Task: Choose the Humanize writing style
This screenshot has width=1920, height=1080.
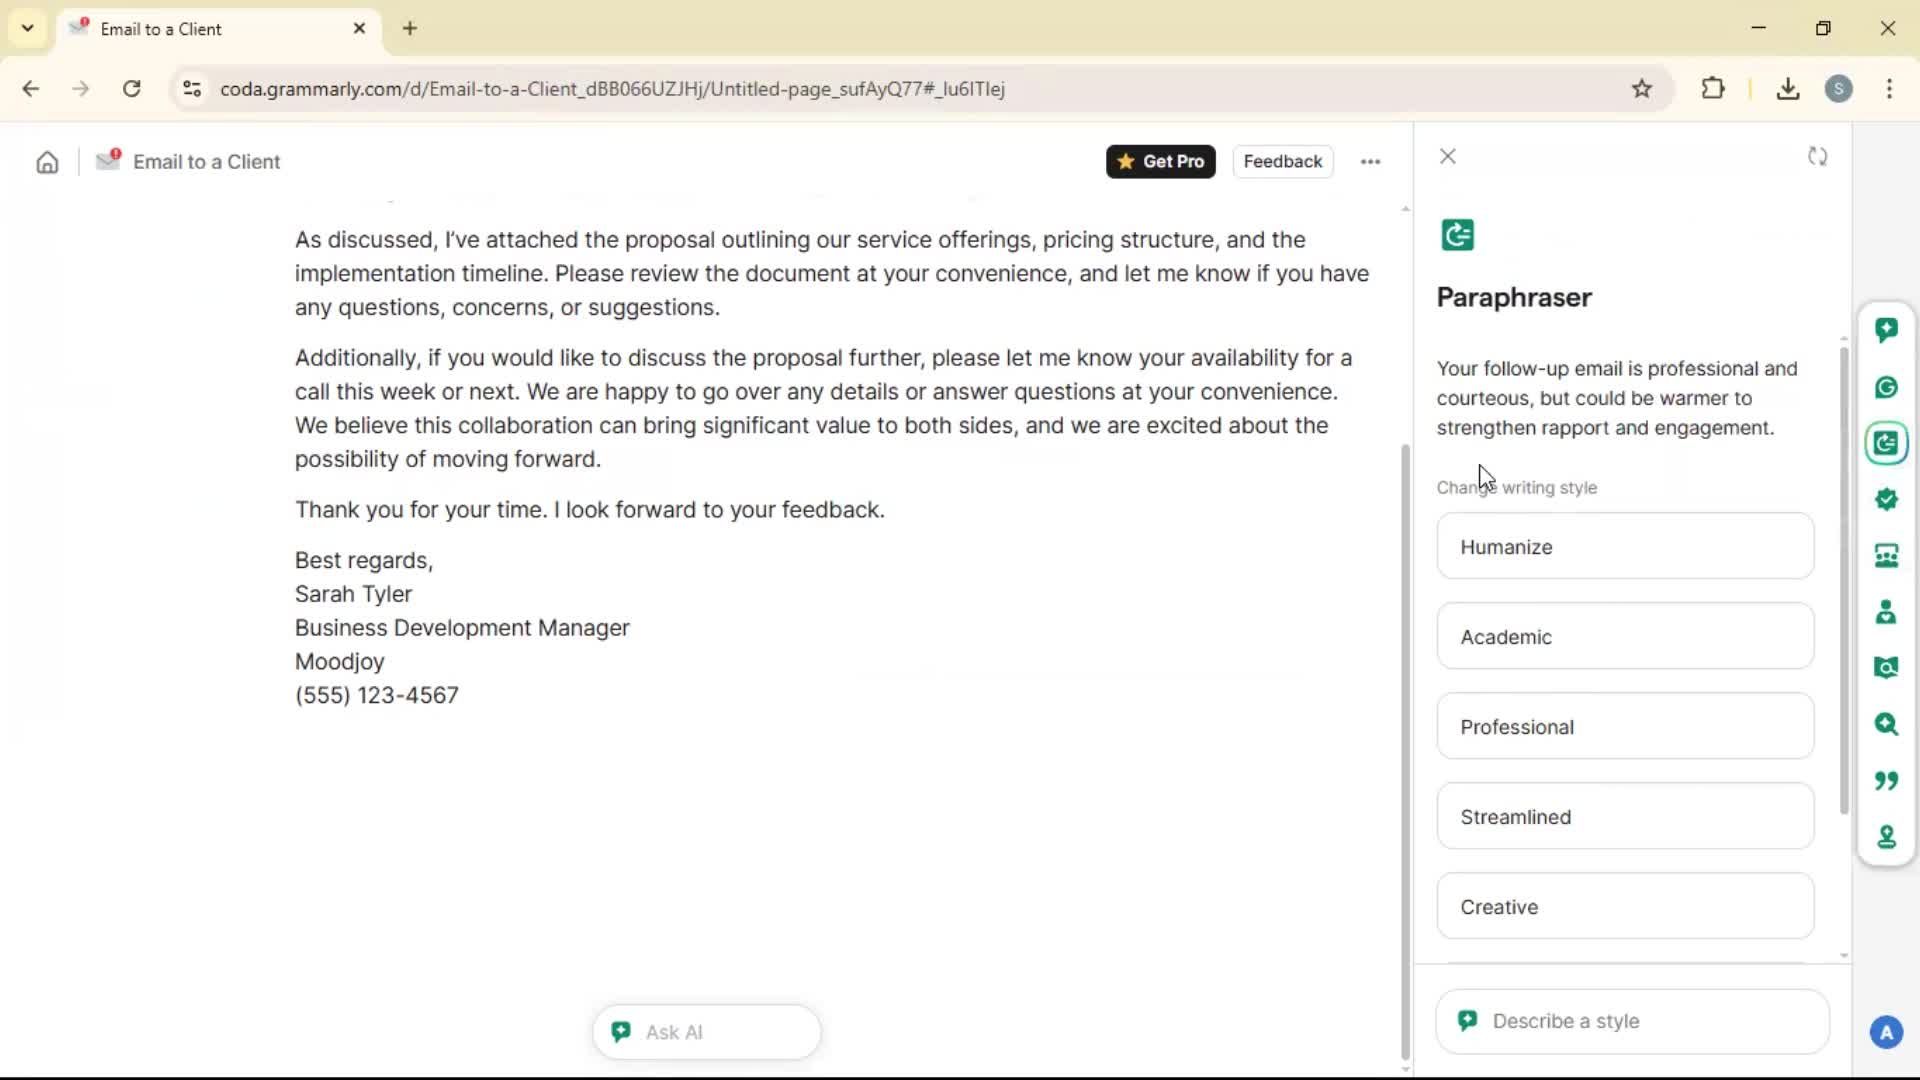Action: tap(1624, 547)
